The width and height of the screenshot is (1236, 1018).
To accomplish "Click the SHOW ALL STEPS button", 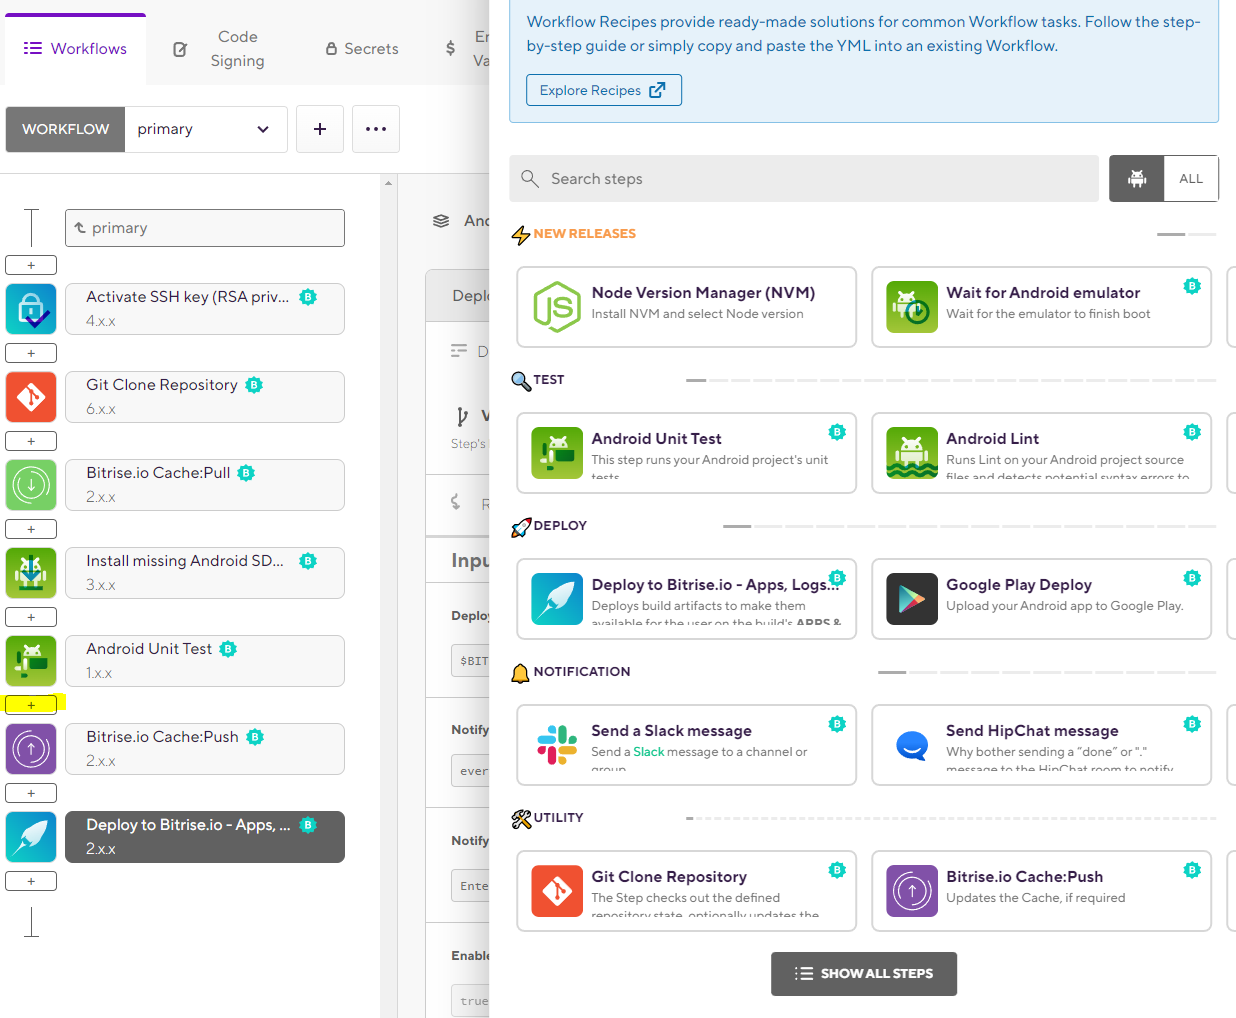I will (x=864, y=974).
